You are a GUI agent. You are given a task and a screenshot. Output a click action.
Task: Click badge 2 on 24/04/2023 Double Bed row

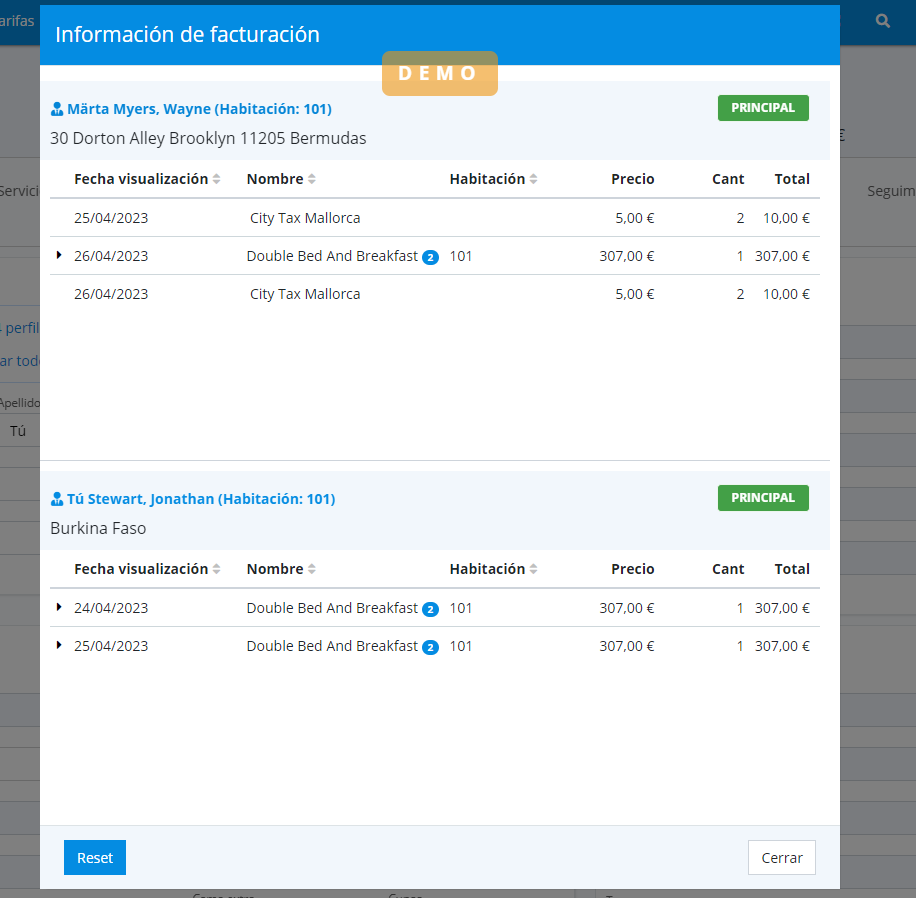click(430, 609)
